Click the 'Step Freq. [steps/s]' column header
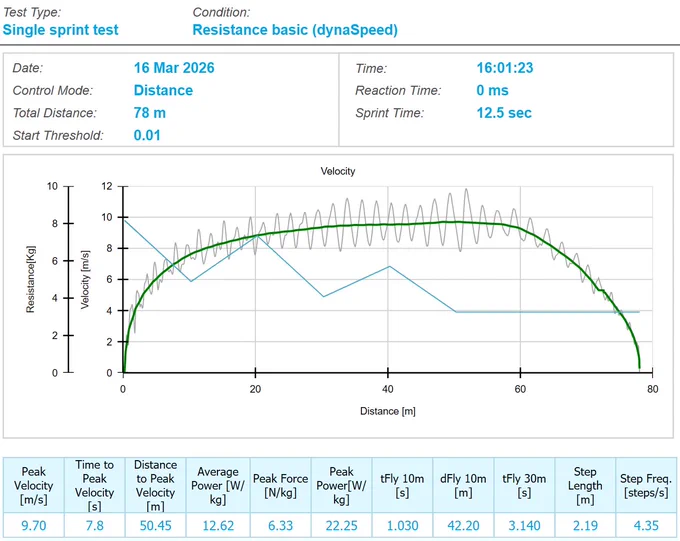The image size is (680, 541). 646,485
